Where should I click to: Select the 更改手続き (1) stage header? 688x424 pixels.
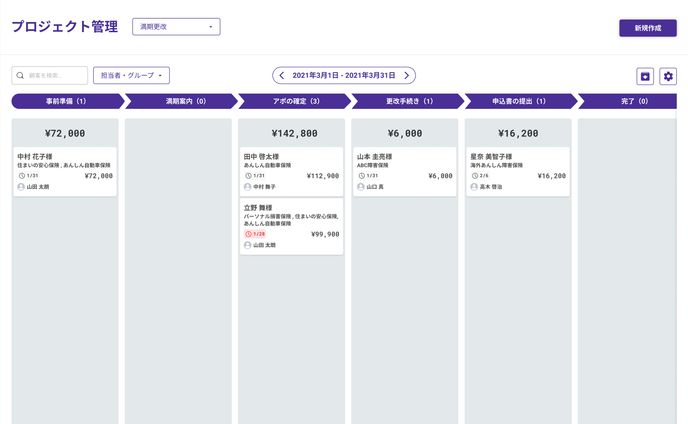click(408, 101)
